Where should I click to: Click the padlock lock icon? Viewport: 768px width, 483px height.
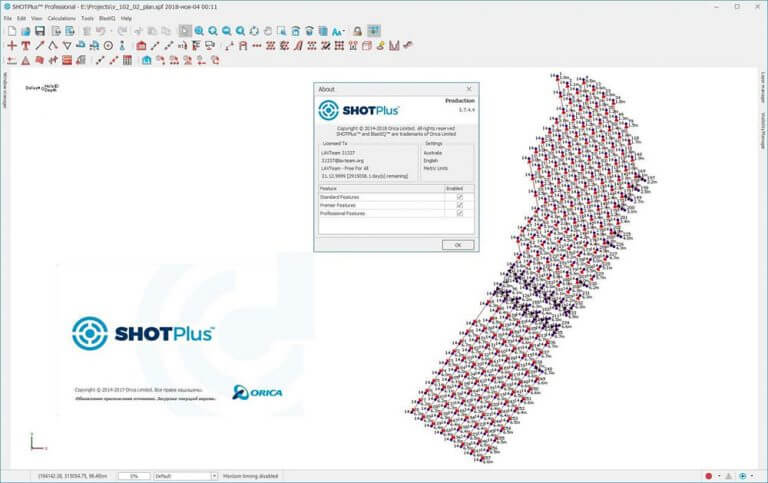358,31
